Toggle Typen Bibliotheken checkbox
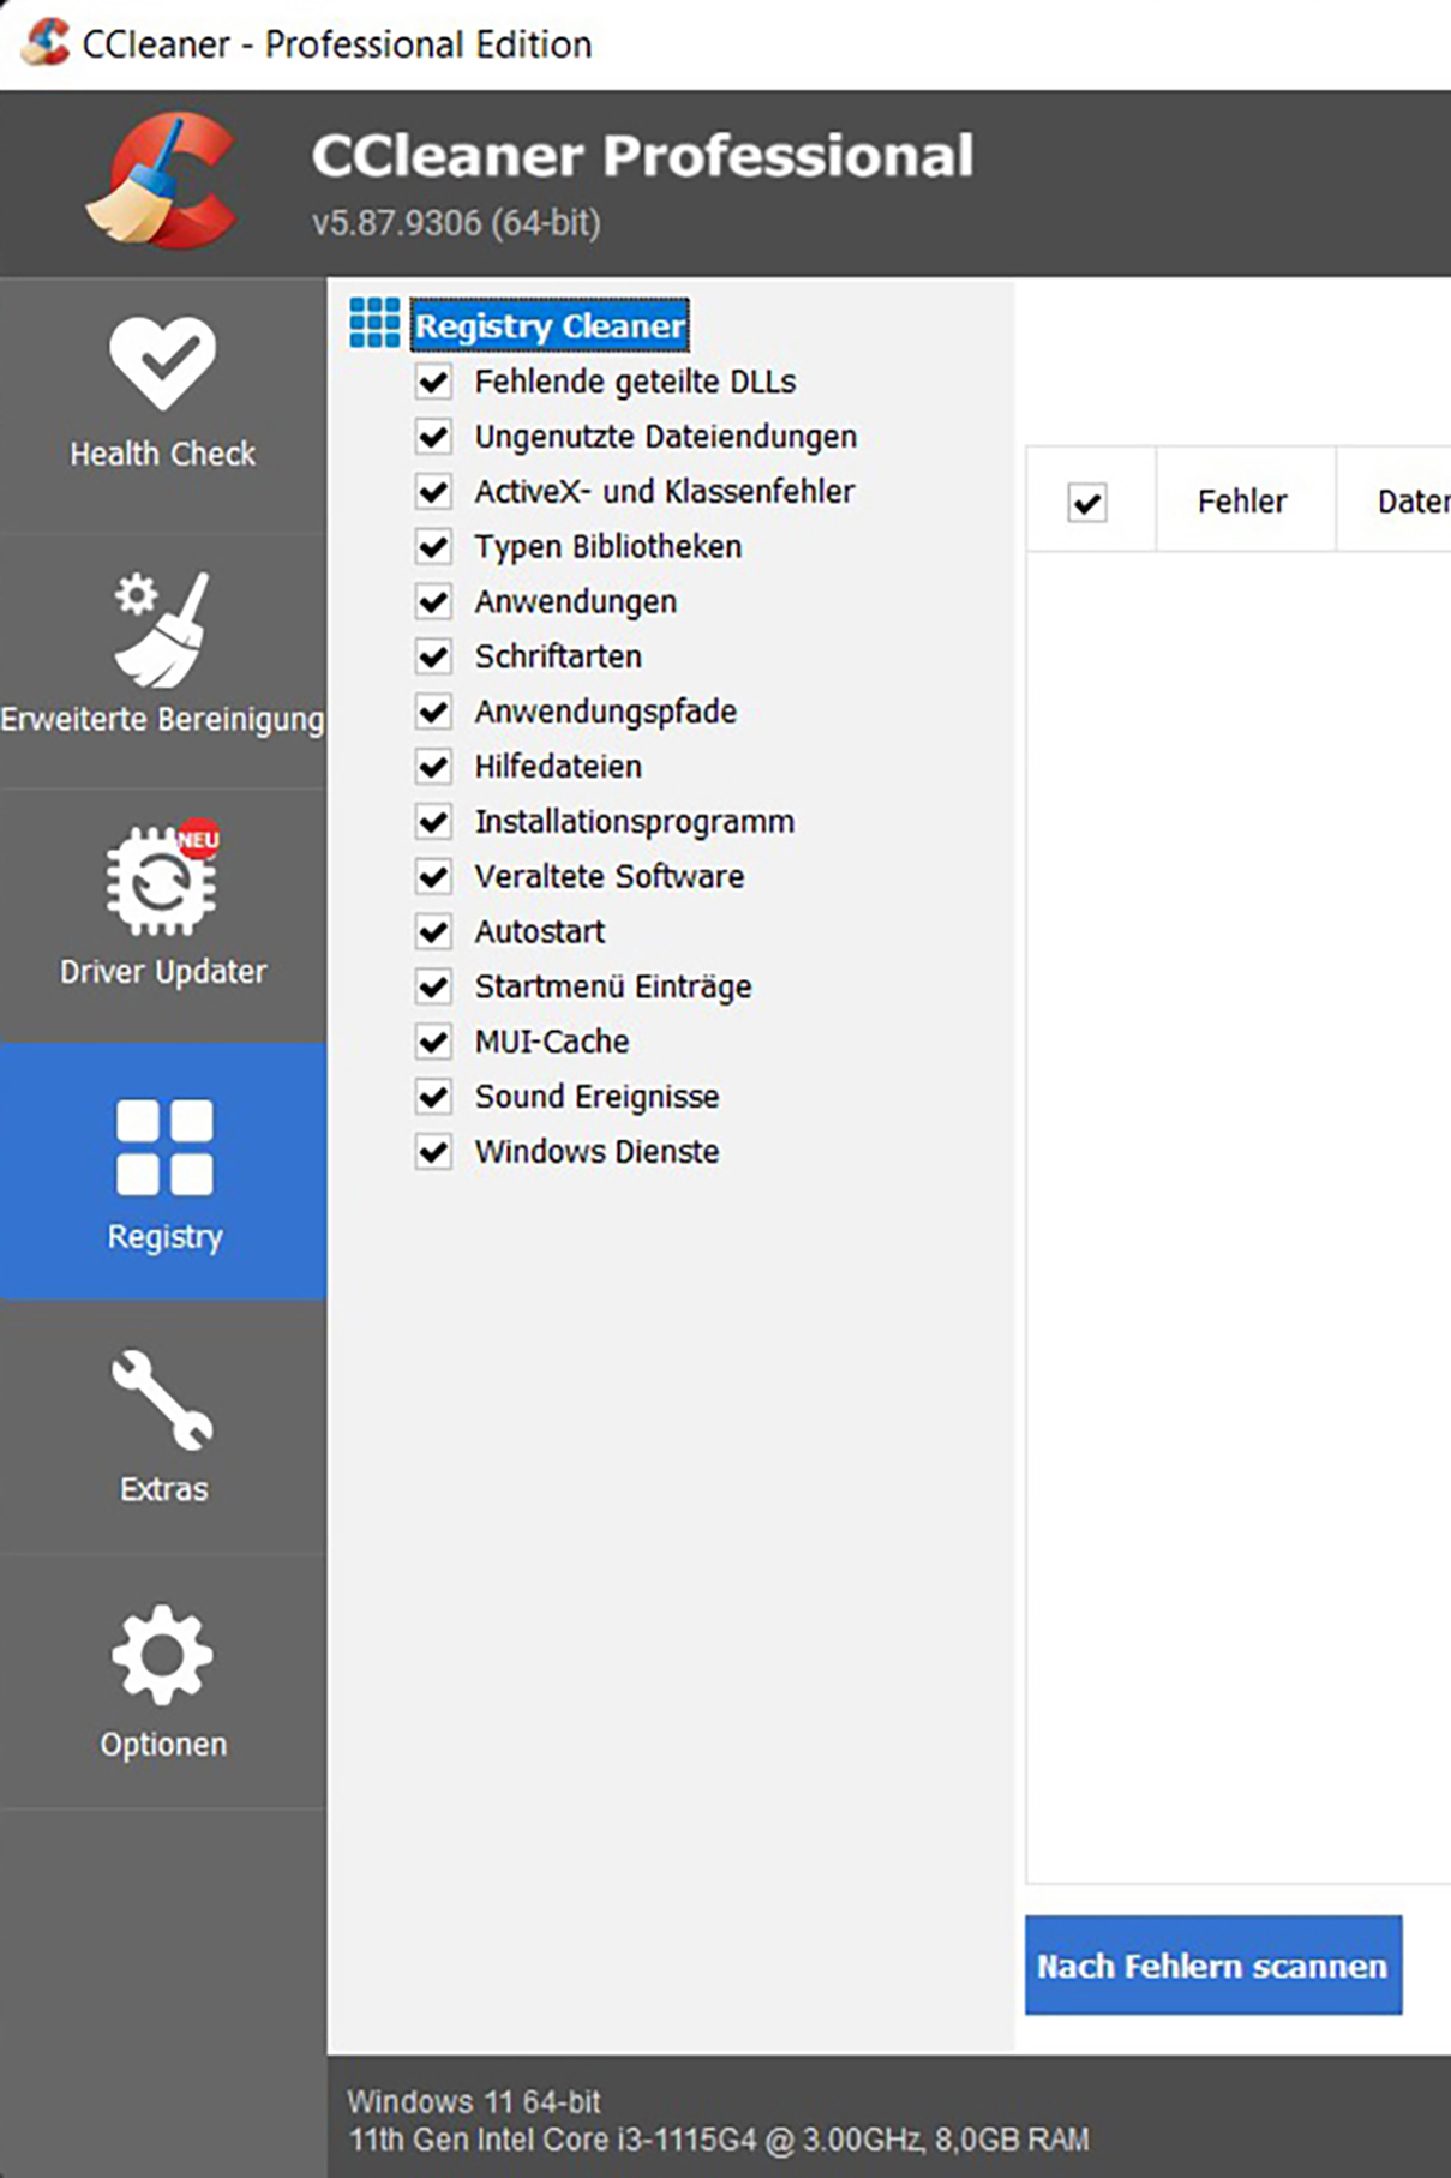 click(434, 546)
